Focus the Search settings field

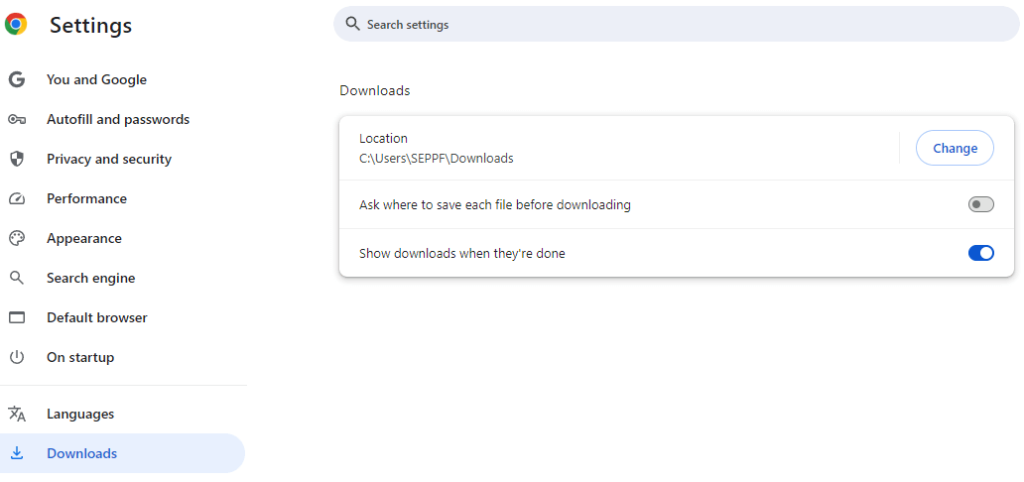(677, 24)
